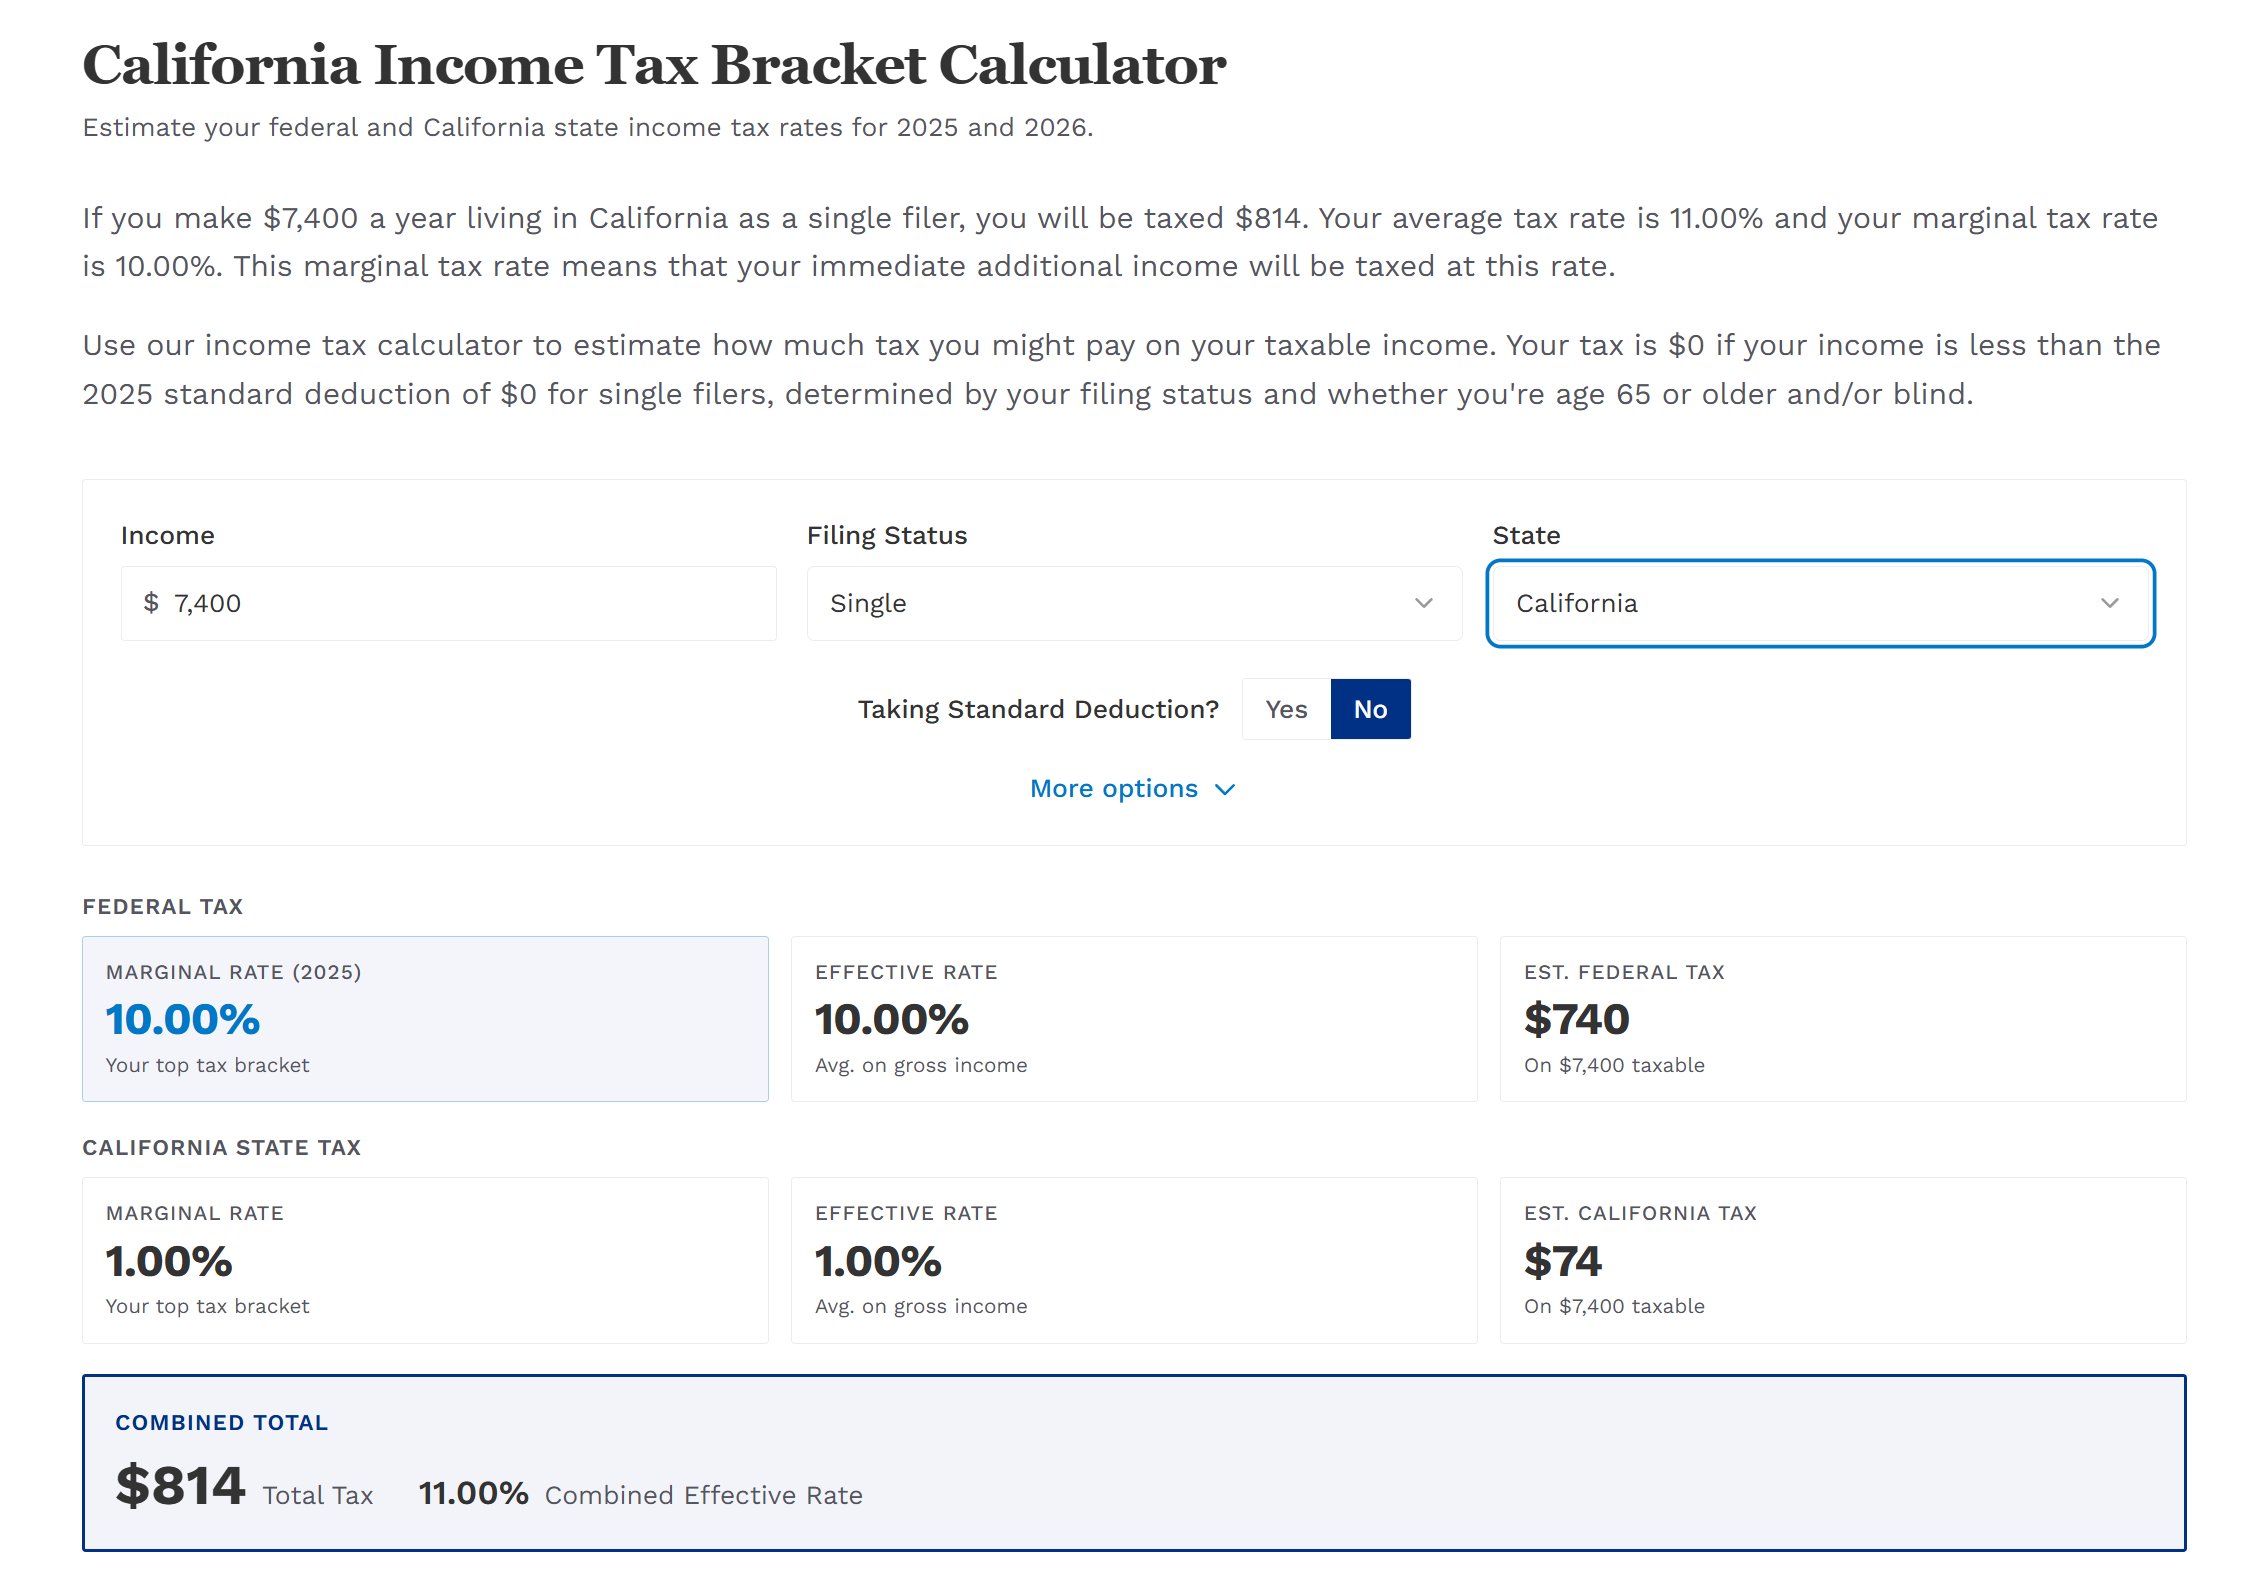Click the dollar sign in Income field

(x=151, y=602)
